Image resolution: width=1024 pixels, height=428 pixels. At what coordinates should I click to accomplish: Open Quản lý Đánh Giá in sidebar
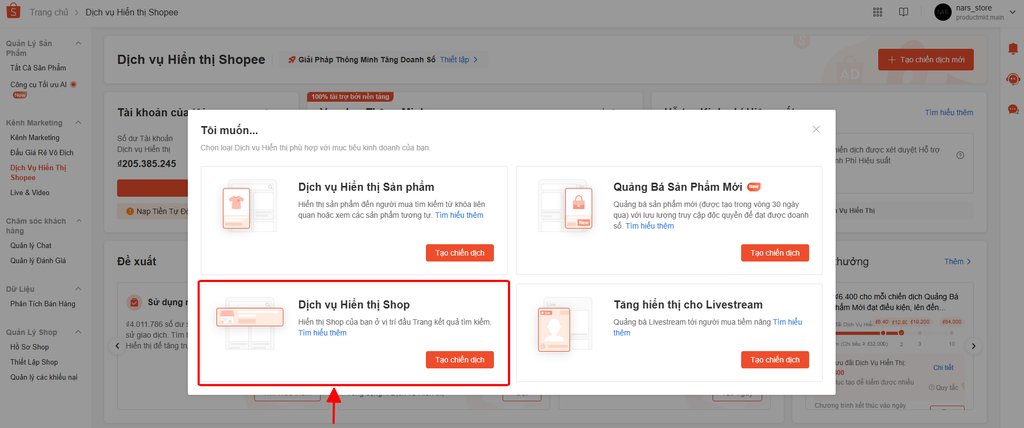point(39,261)
